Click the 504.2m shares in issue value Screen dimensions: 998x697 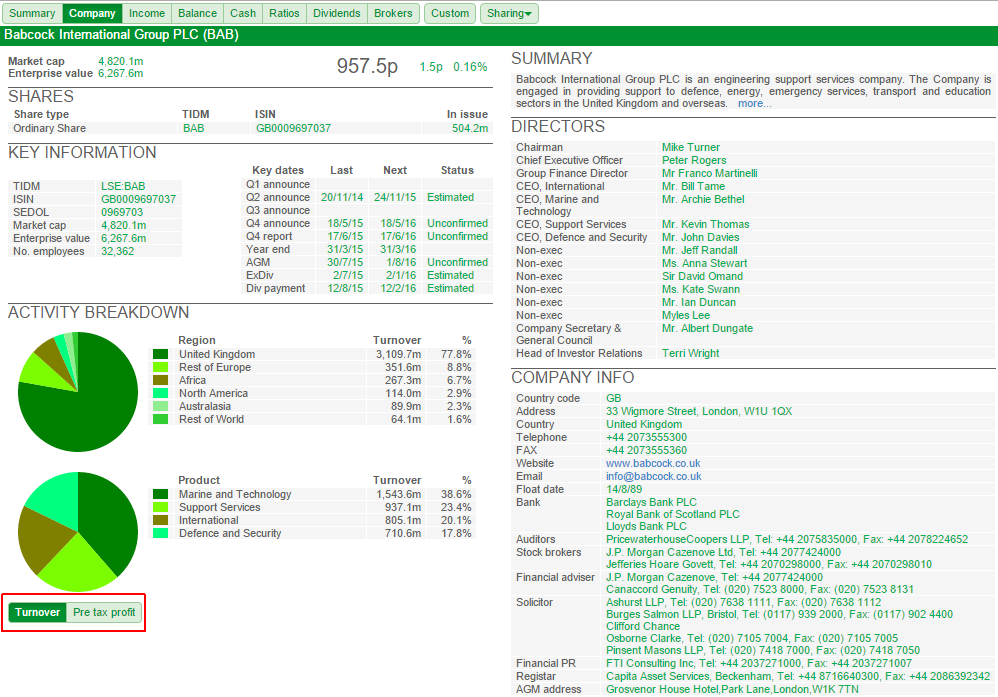pos(470,129)
